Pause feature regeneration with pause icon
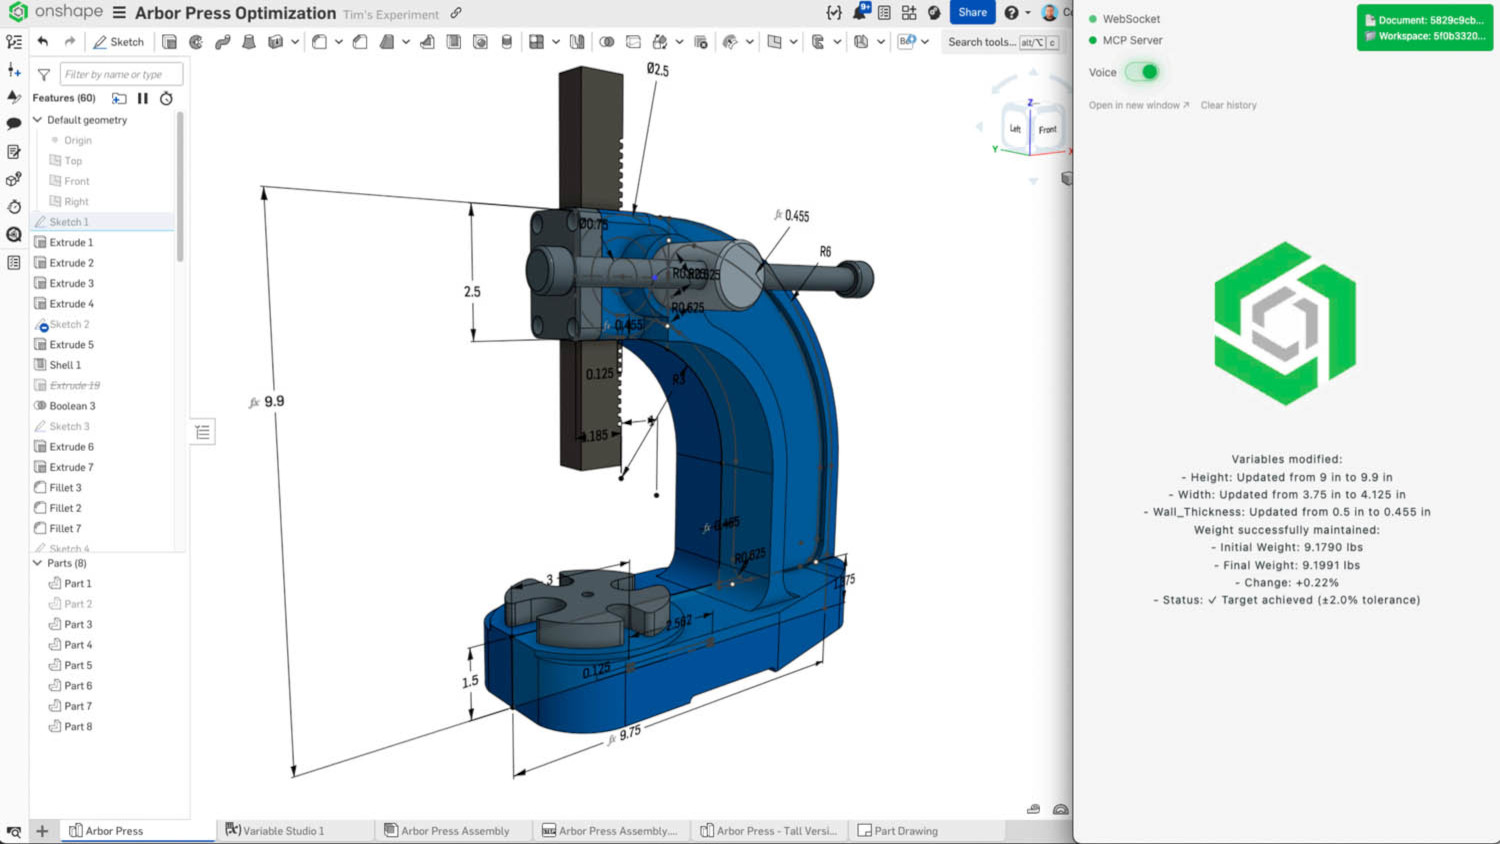The width and height of the screenshot is (1500, 844). (143, 98)
